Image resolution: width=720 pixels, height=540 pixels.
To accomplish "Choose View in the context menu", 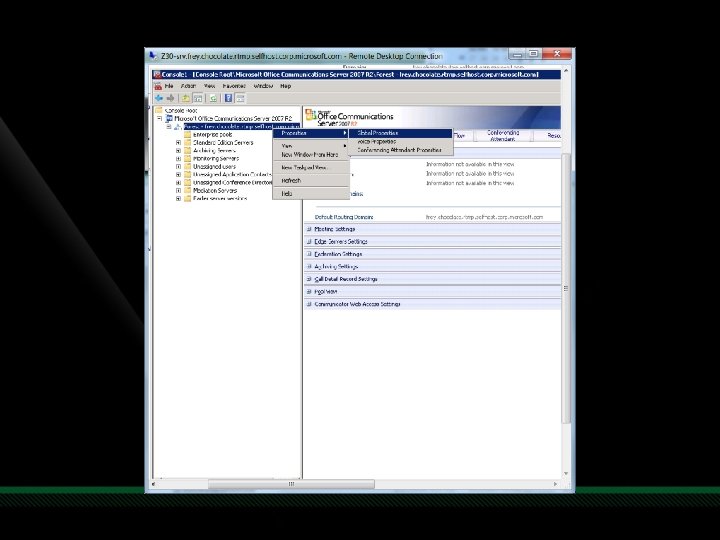I will (311, 146).
